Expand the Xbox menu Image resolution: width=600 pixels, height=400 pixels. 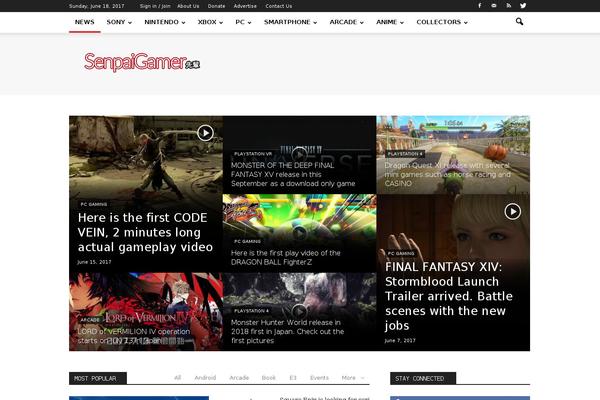pyautogui.click(x=210, y=22)
